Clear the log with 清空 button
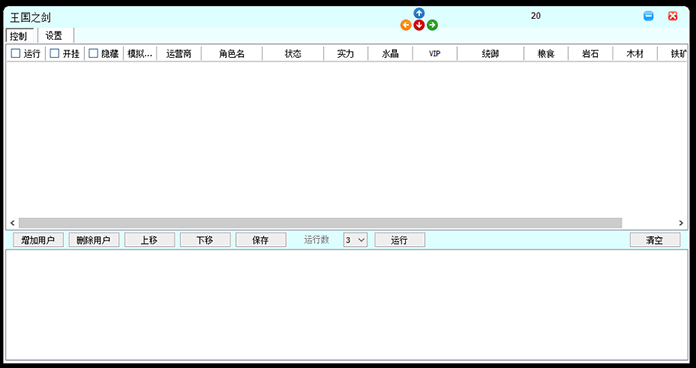Image resolution: width=696 pixels, height=368 pixels. click(655, 240)
